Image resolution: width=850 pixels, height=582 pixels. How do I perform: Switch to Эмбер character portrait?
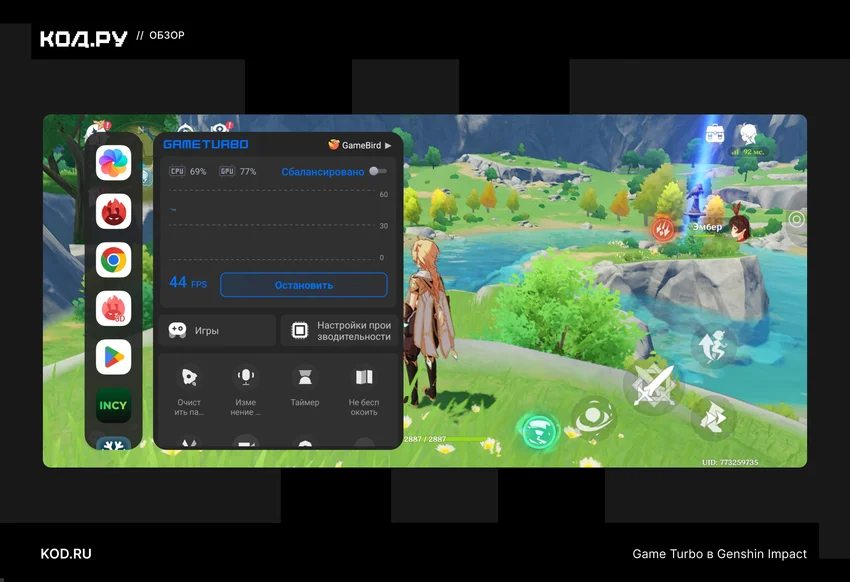pyautogui.click(x=739, y=225)
